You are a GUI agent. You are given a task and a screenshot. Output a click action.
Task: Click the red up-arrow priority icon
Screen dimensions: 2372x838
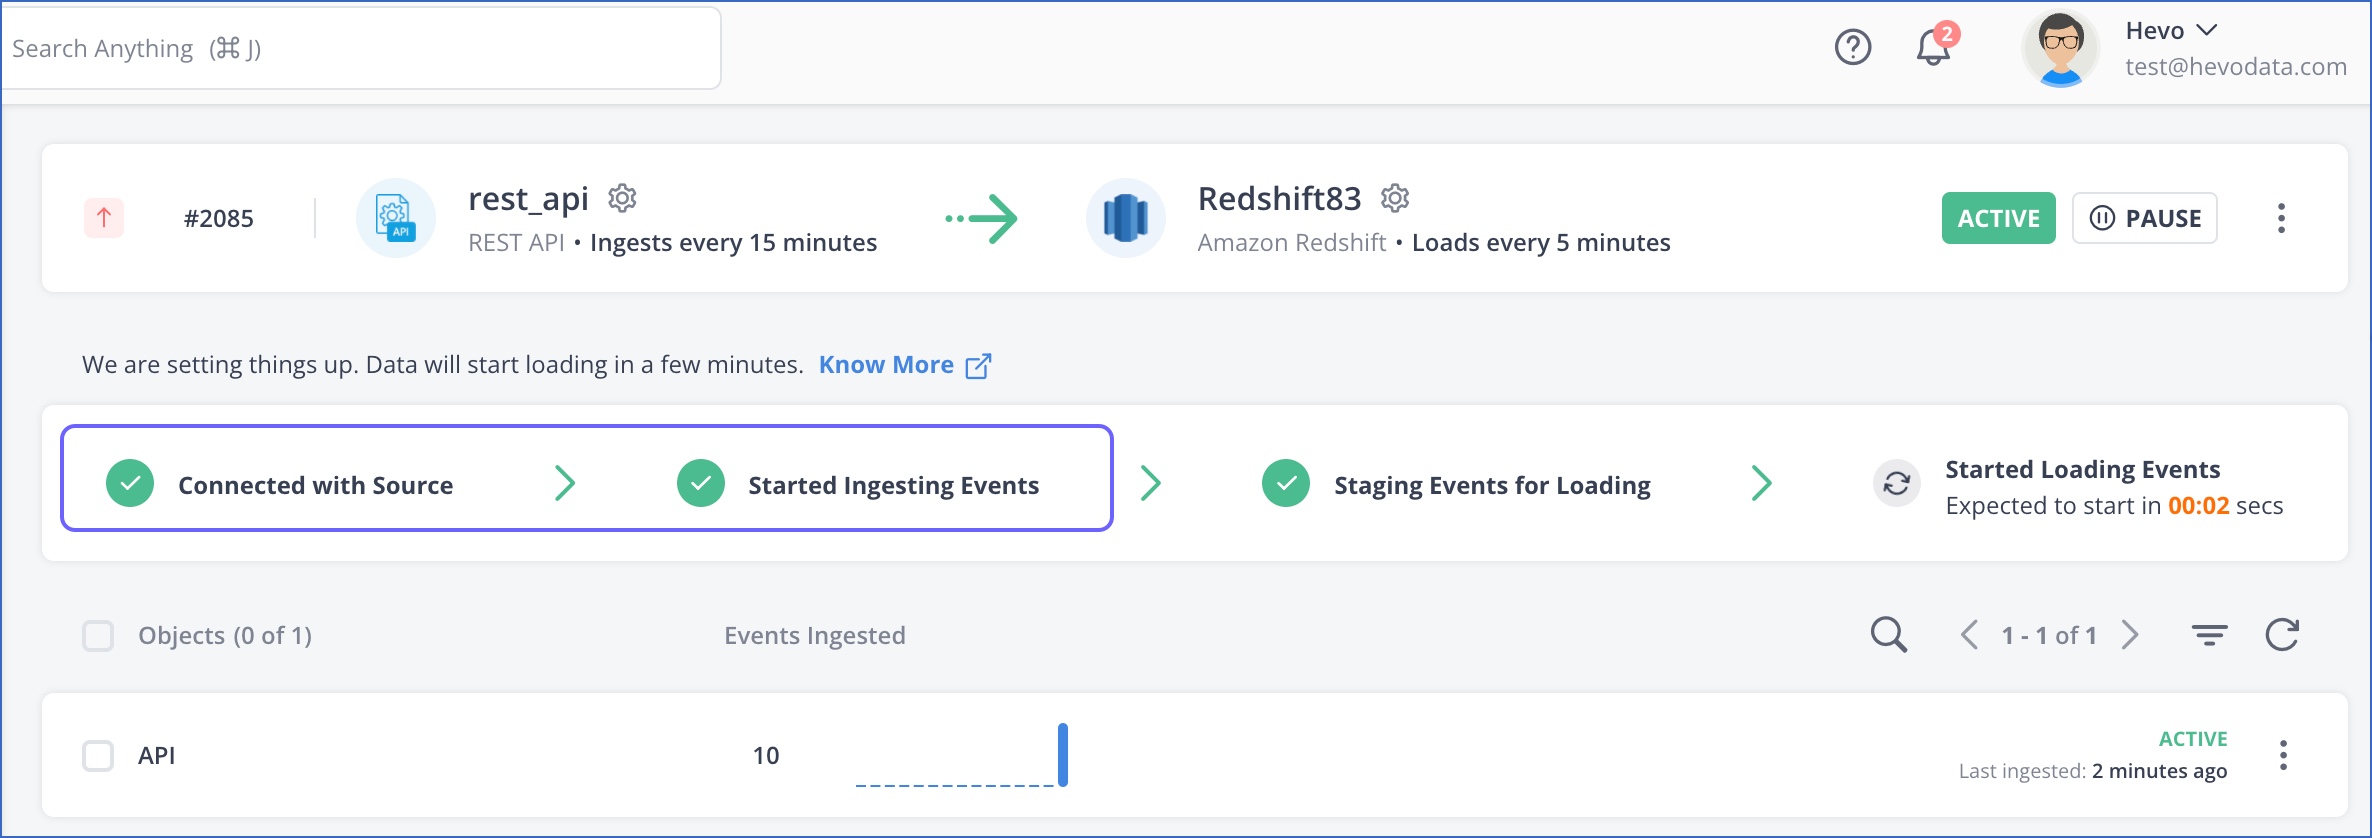pos(104,218)
